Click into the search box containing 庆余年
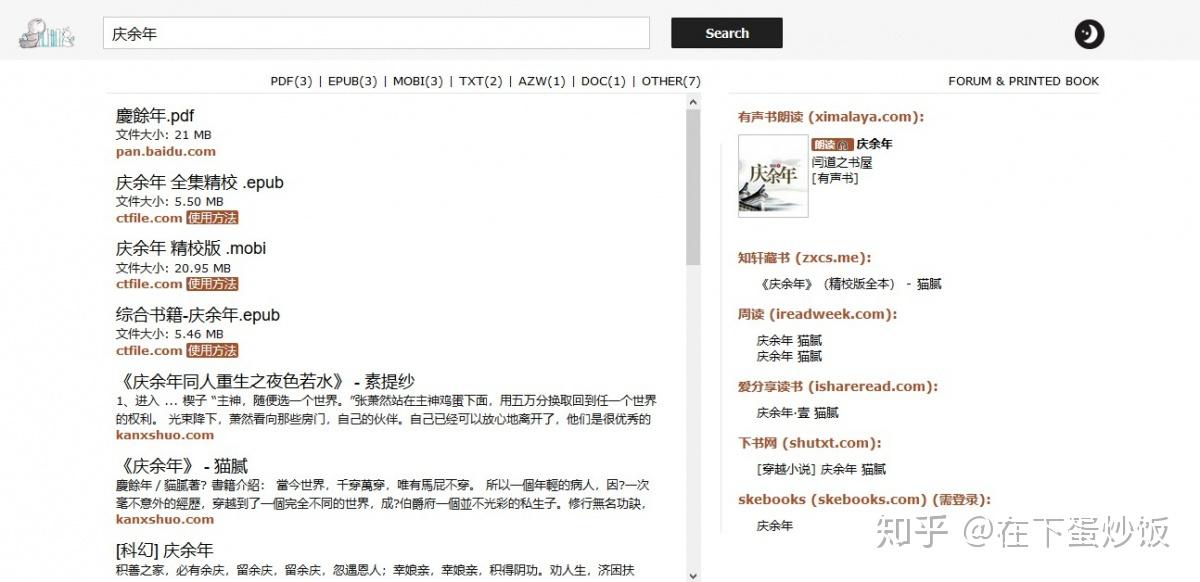This screenshot has height=582, width=1200. click(x=376, y=33)
